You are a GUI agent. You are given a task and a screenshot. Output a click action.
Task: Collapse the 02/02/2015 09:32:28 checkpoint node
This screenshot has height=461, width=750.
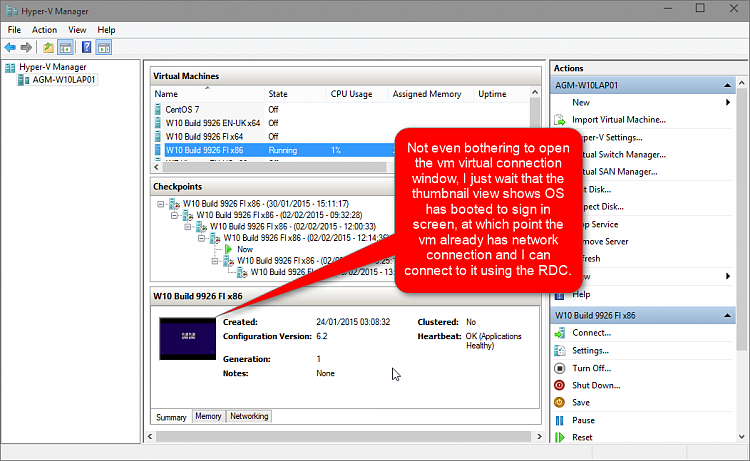[174, 215]
